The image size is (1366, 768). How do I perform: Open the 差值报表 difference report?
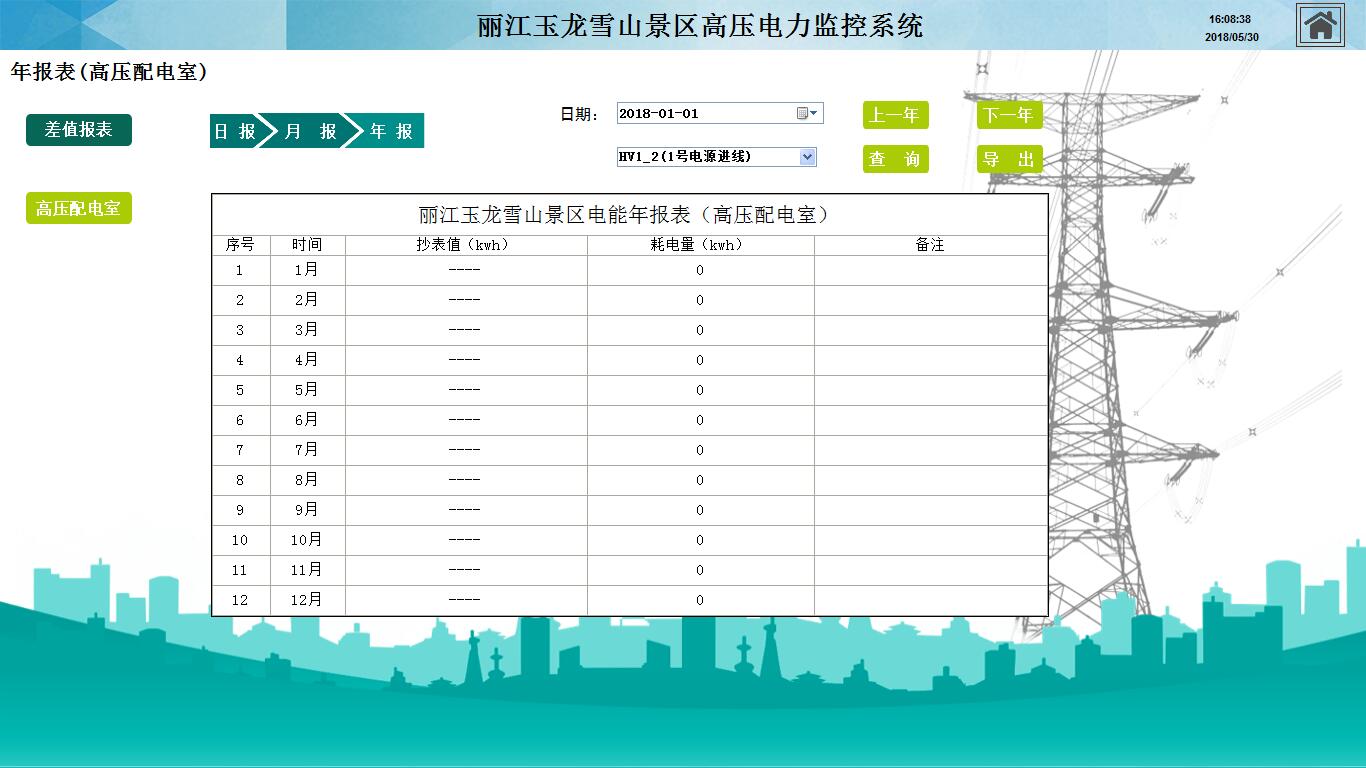click(78, 130)
